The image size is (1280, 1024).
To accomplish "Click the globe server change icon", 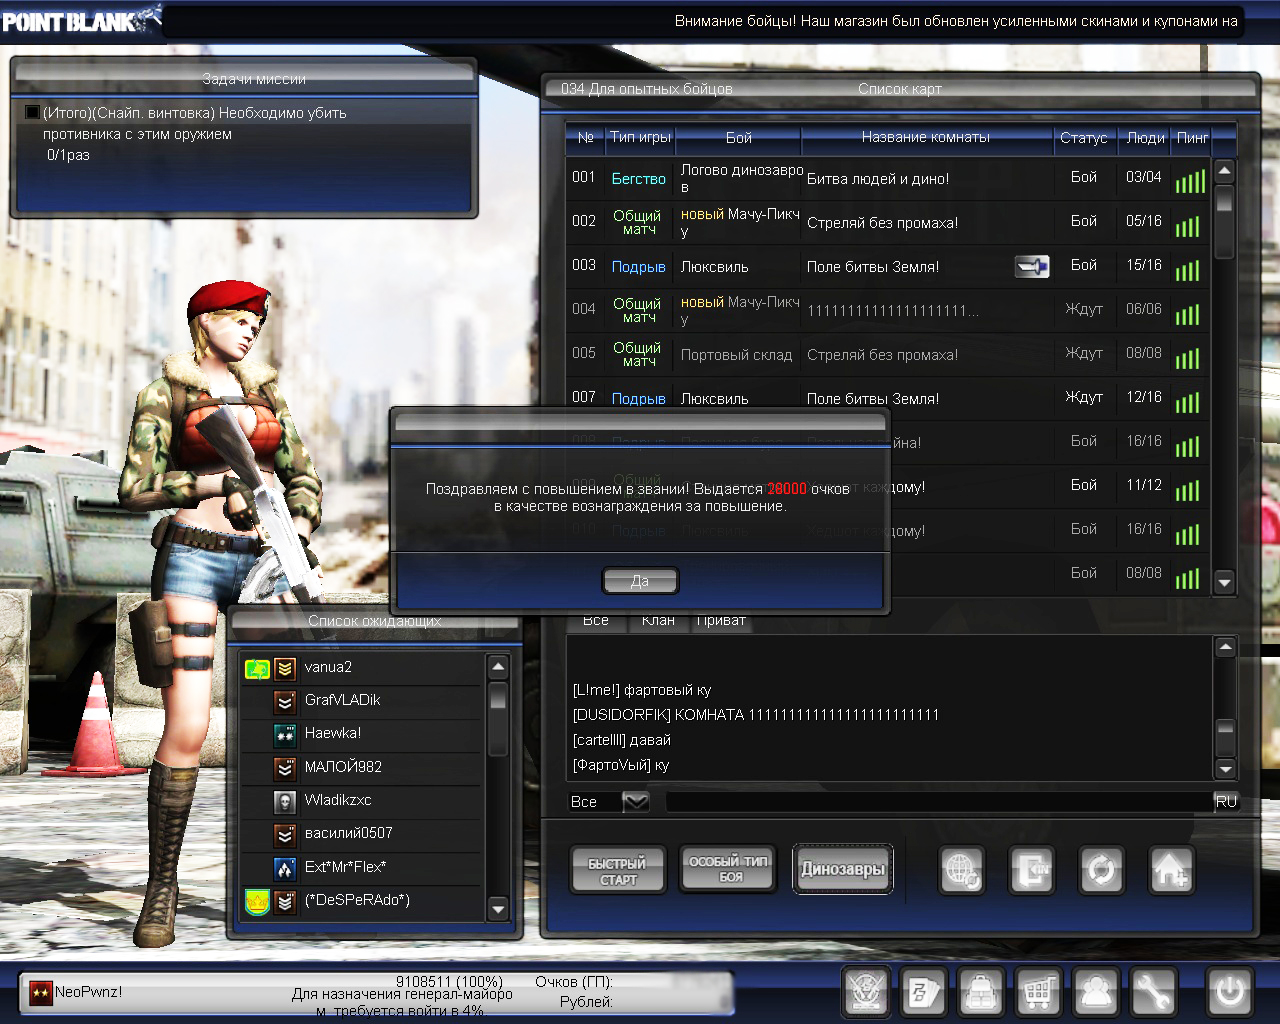I will [x=962, y=870].
